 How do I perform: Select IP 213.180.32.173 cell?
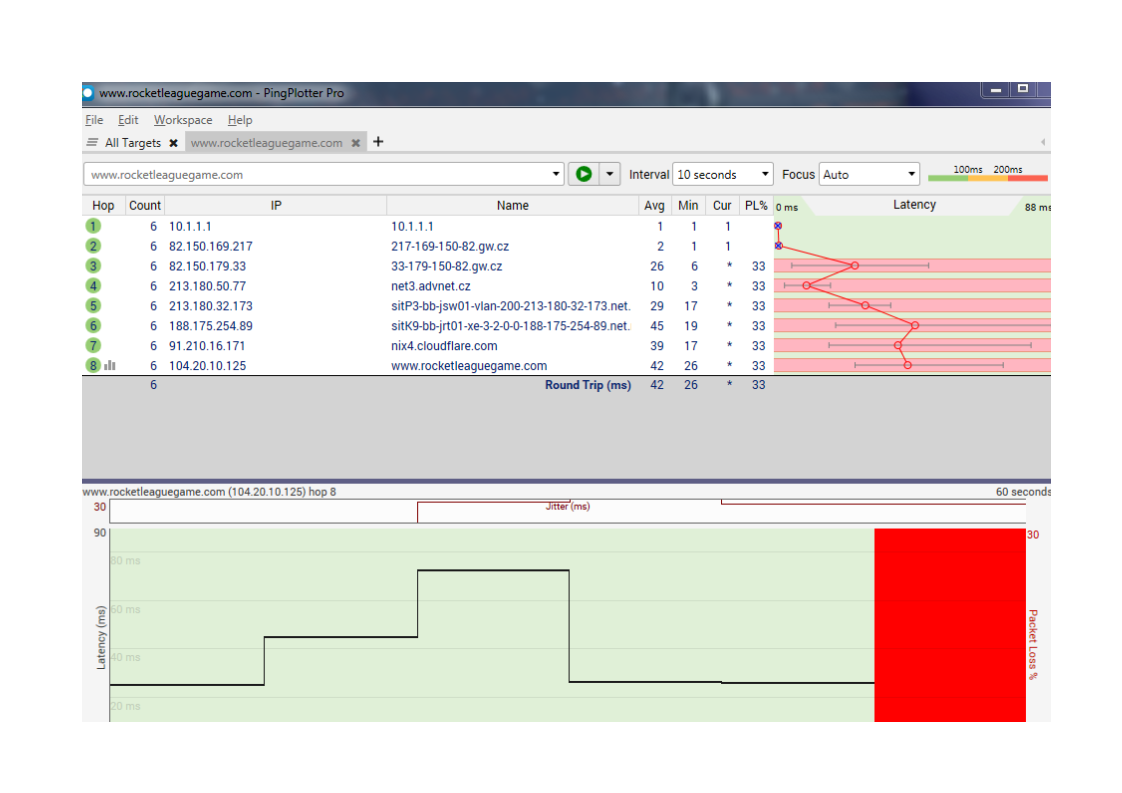tap(210, 306)
